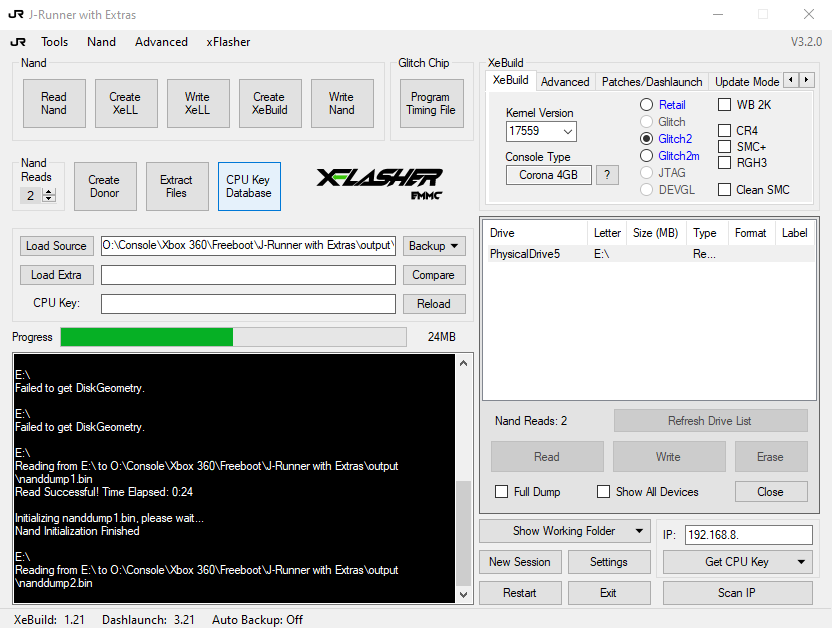Open the Advanced menu

pos(161,42)
